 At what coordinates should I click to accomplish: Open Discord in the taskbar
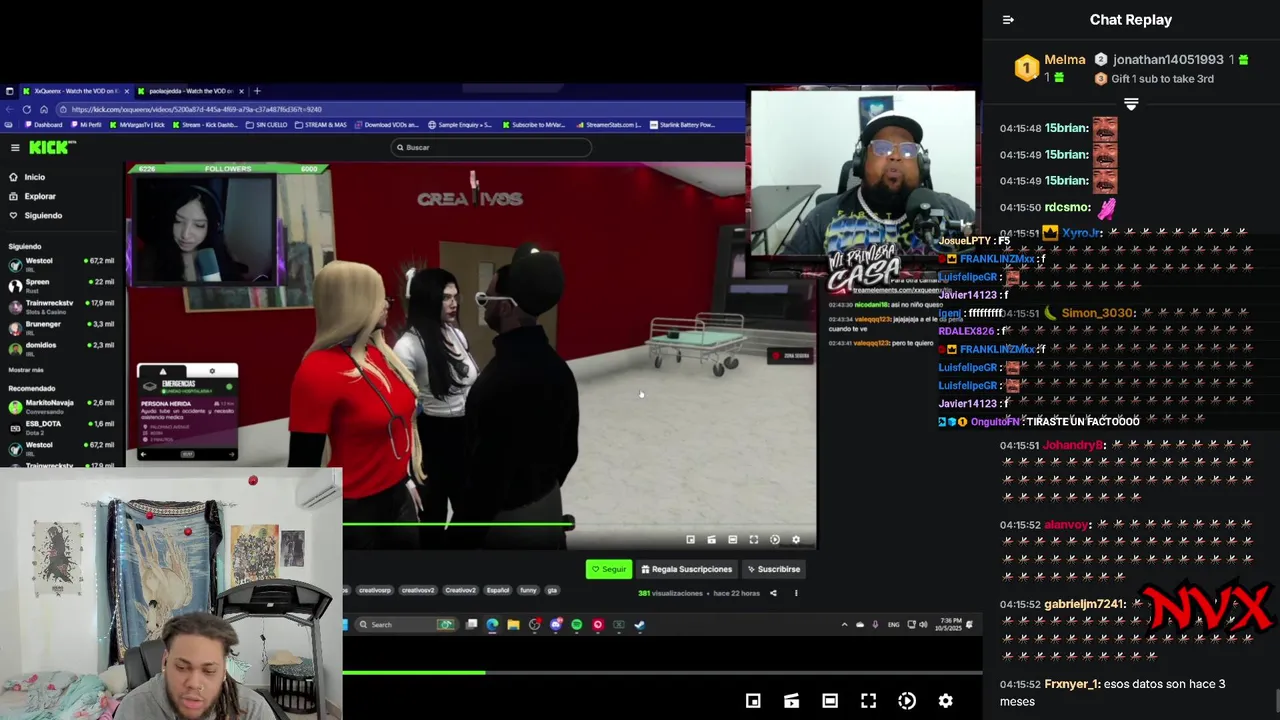(556, 625)
